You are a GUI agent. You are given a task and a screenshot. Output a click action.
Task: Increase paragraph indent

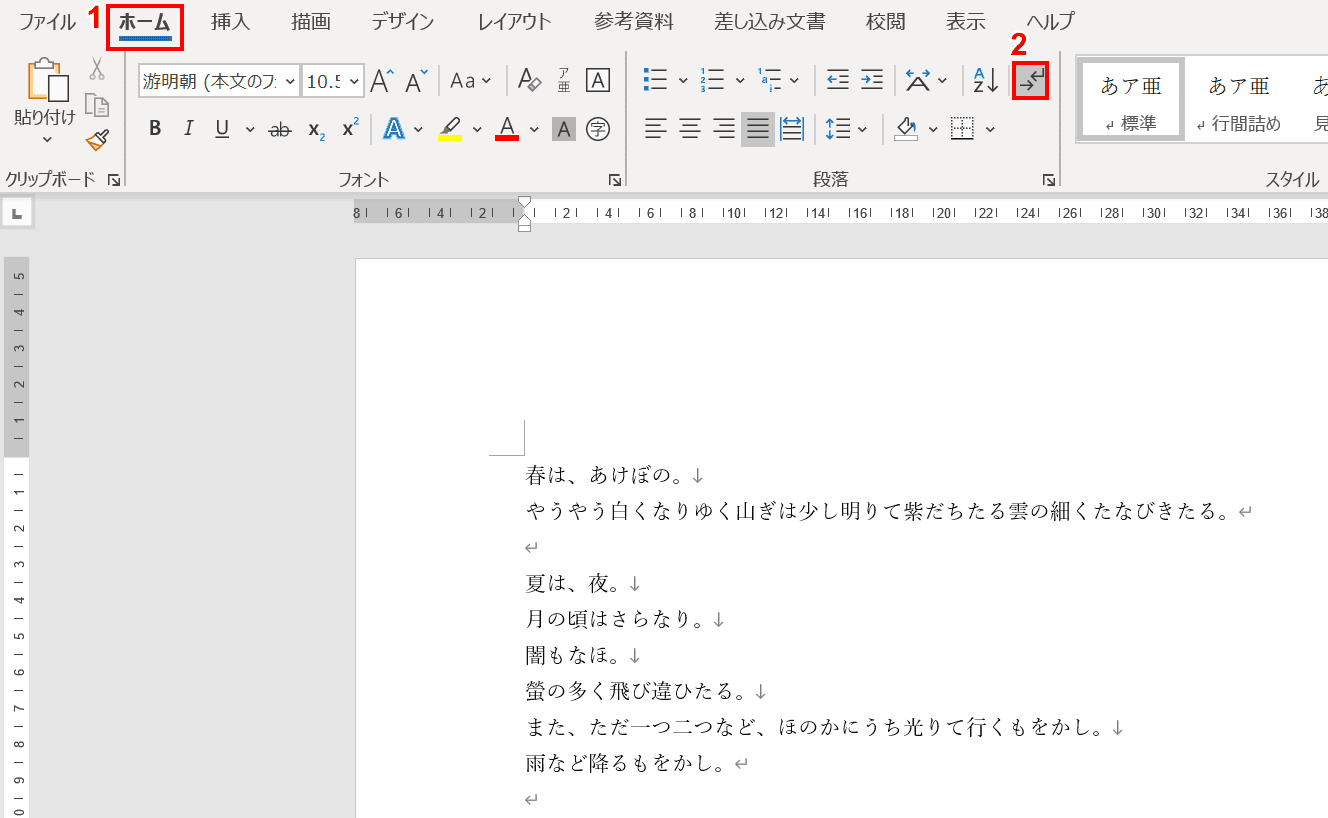(x=872, y=81)
